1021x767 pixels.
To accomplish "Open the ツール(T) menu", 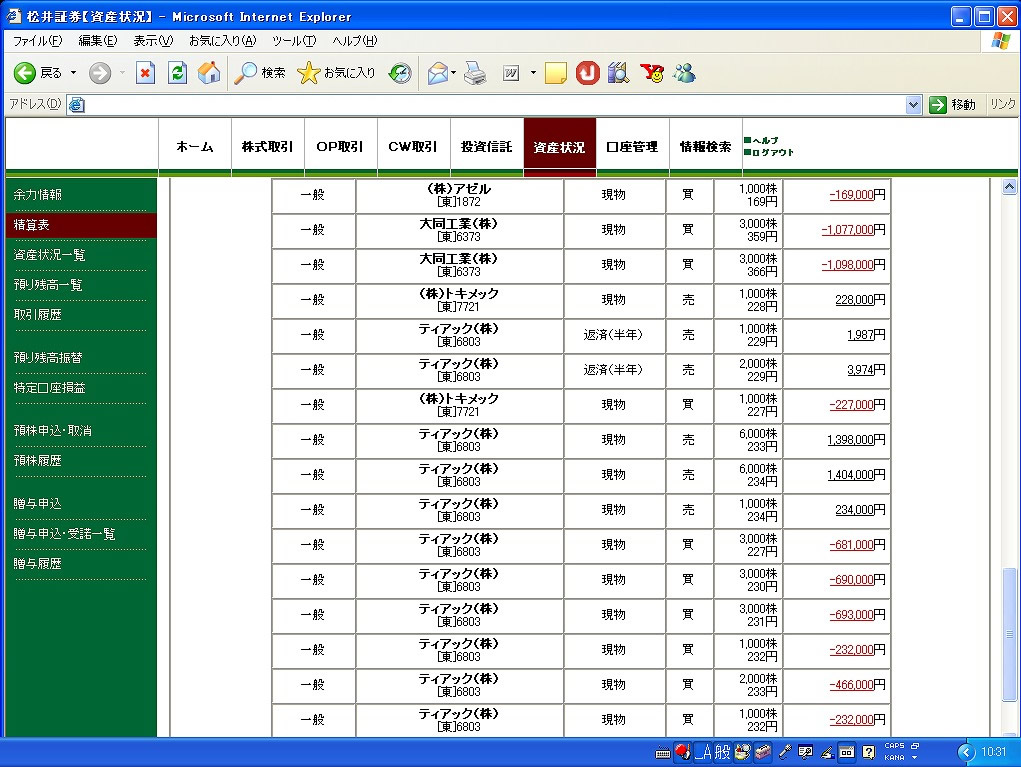I will tap(294, 41).
